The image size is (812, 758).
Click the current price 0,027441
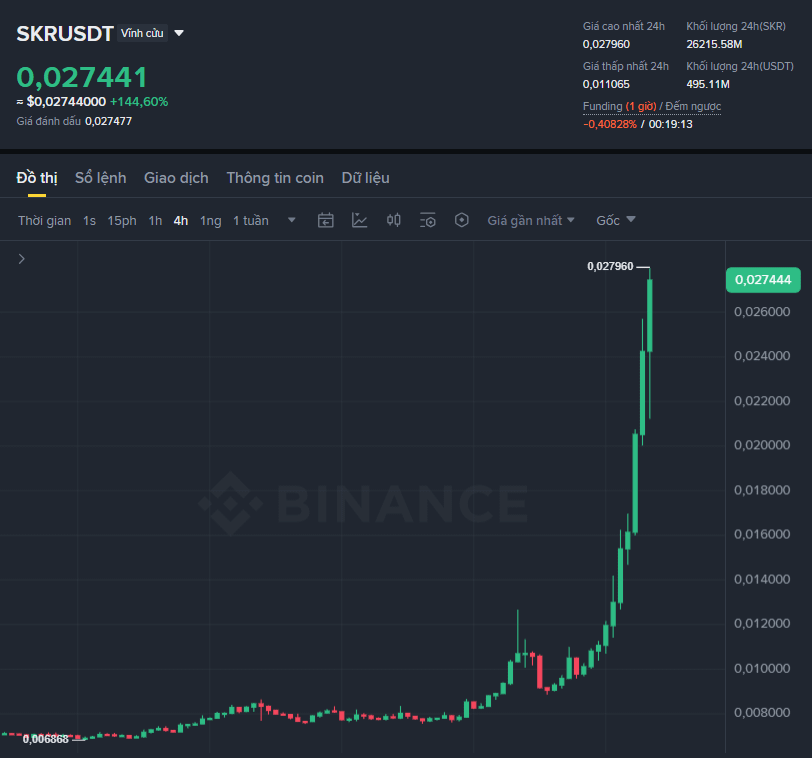coord(82,77)
